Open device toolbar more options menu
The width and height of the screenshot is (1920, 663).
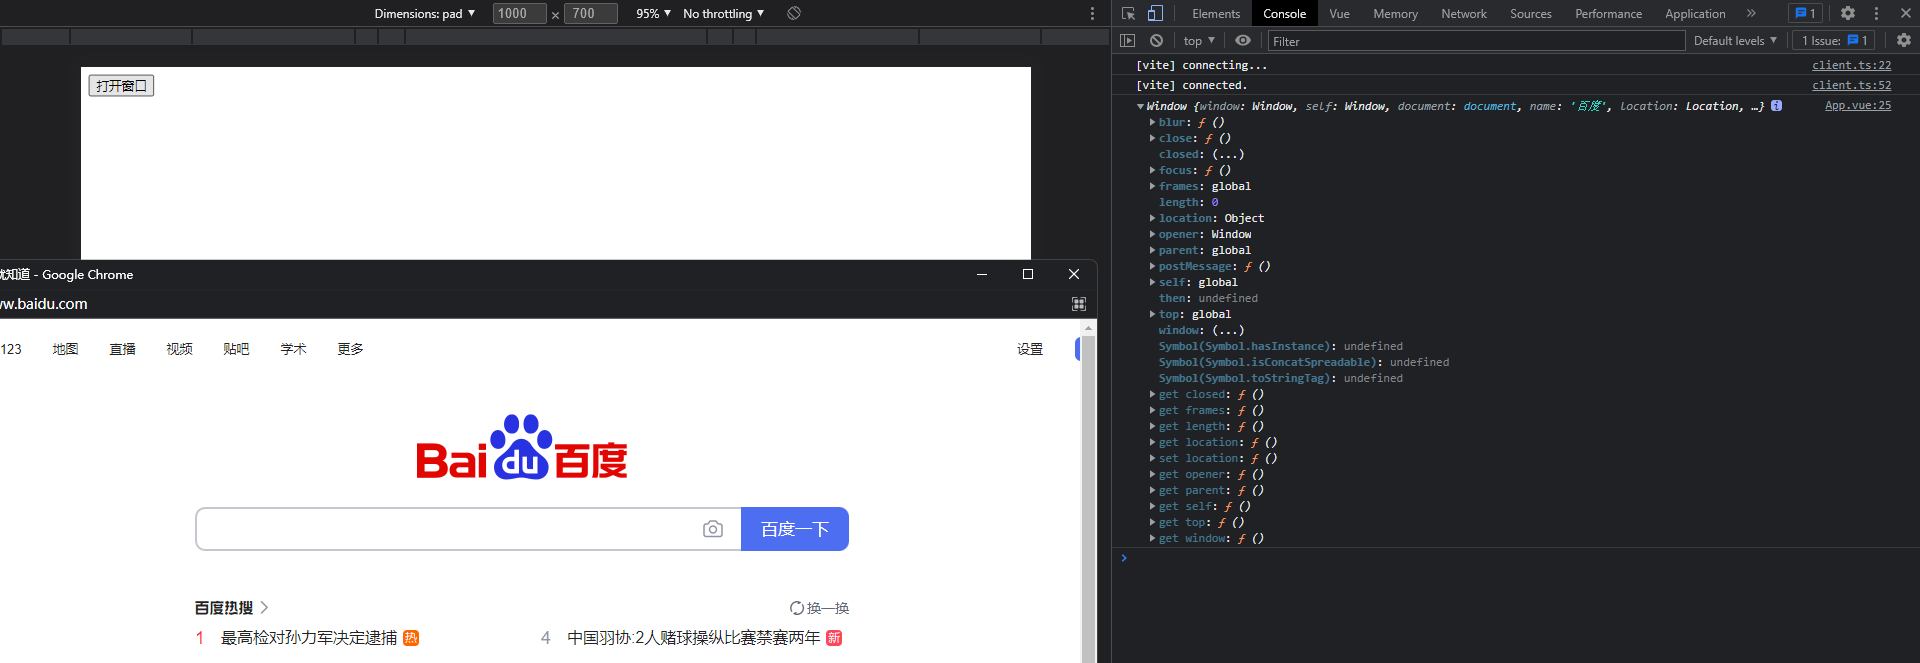coord(1092,13)
